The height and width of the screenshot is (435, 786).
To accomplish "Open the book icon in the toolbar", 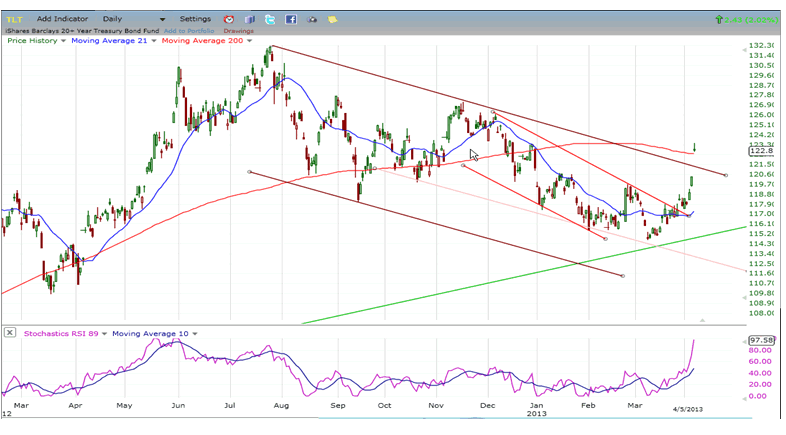I will [250, 19].
